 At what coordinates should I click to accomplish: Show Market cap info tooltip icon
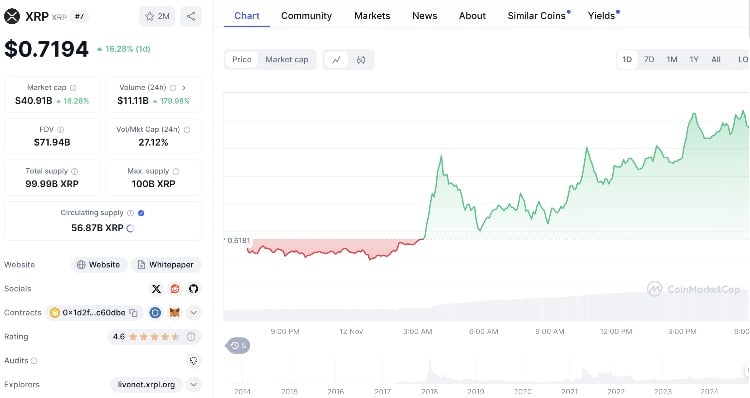point(73,88)
